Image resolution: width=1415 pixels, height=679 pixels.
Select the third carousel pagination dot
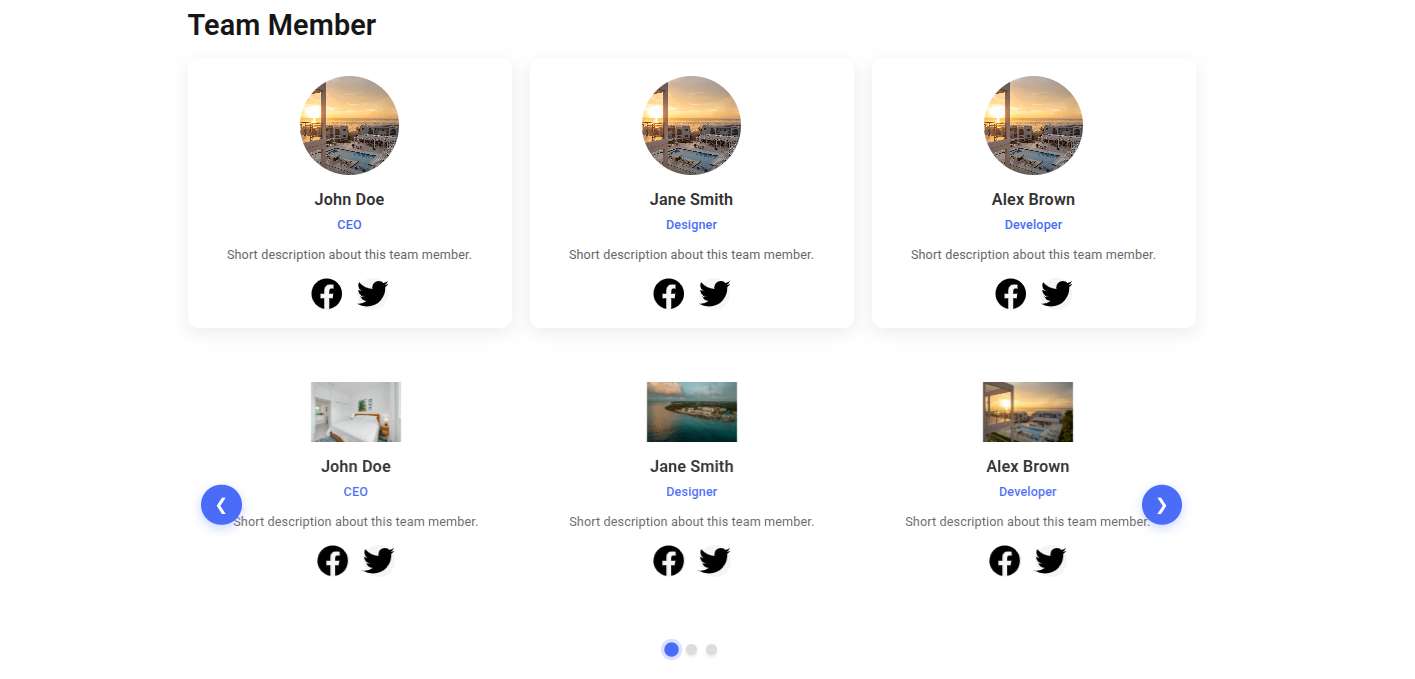click(x=711, y=650)
